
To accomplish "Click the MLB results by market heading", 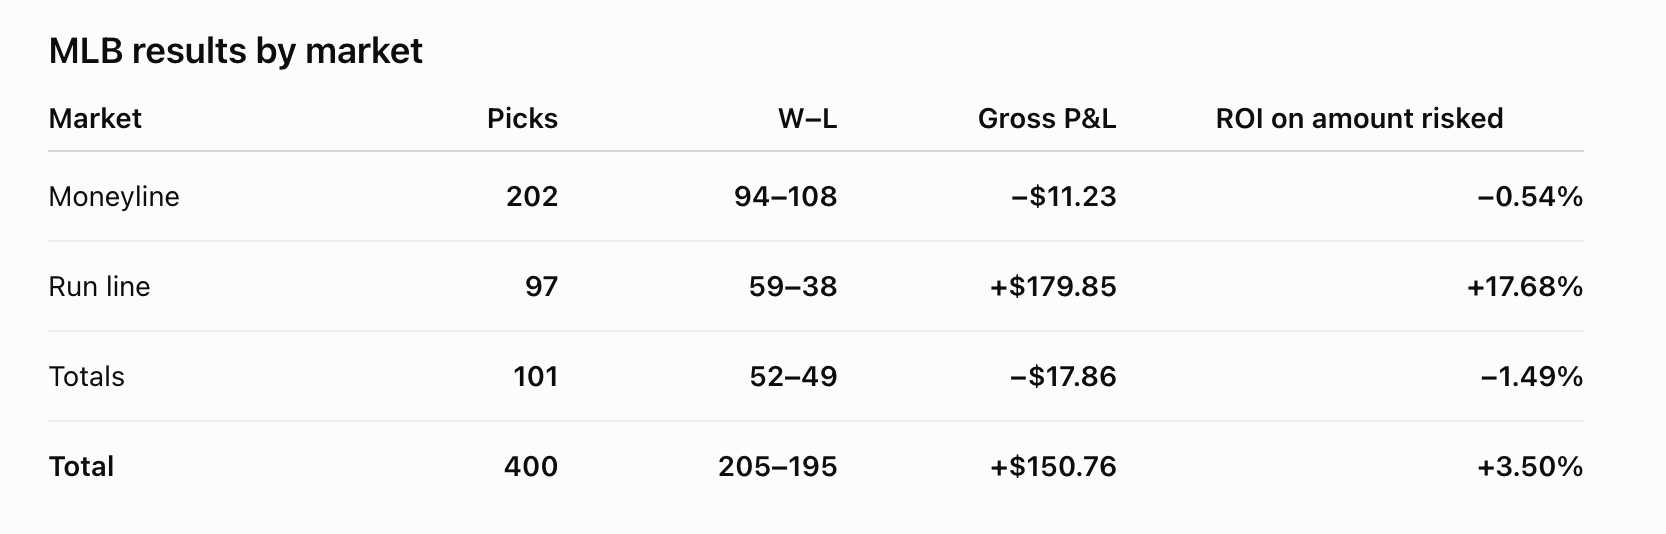I will pos(236,51).
